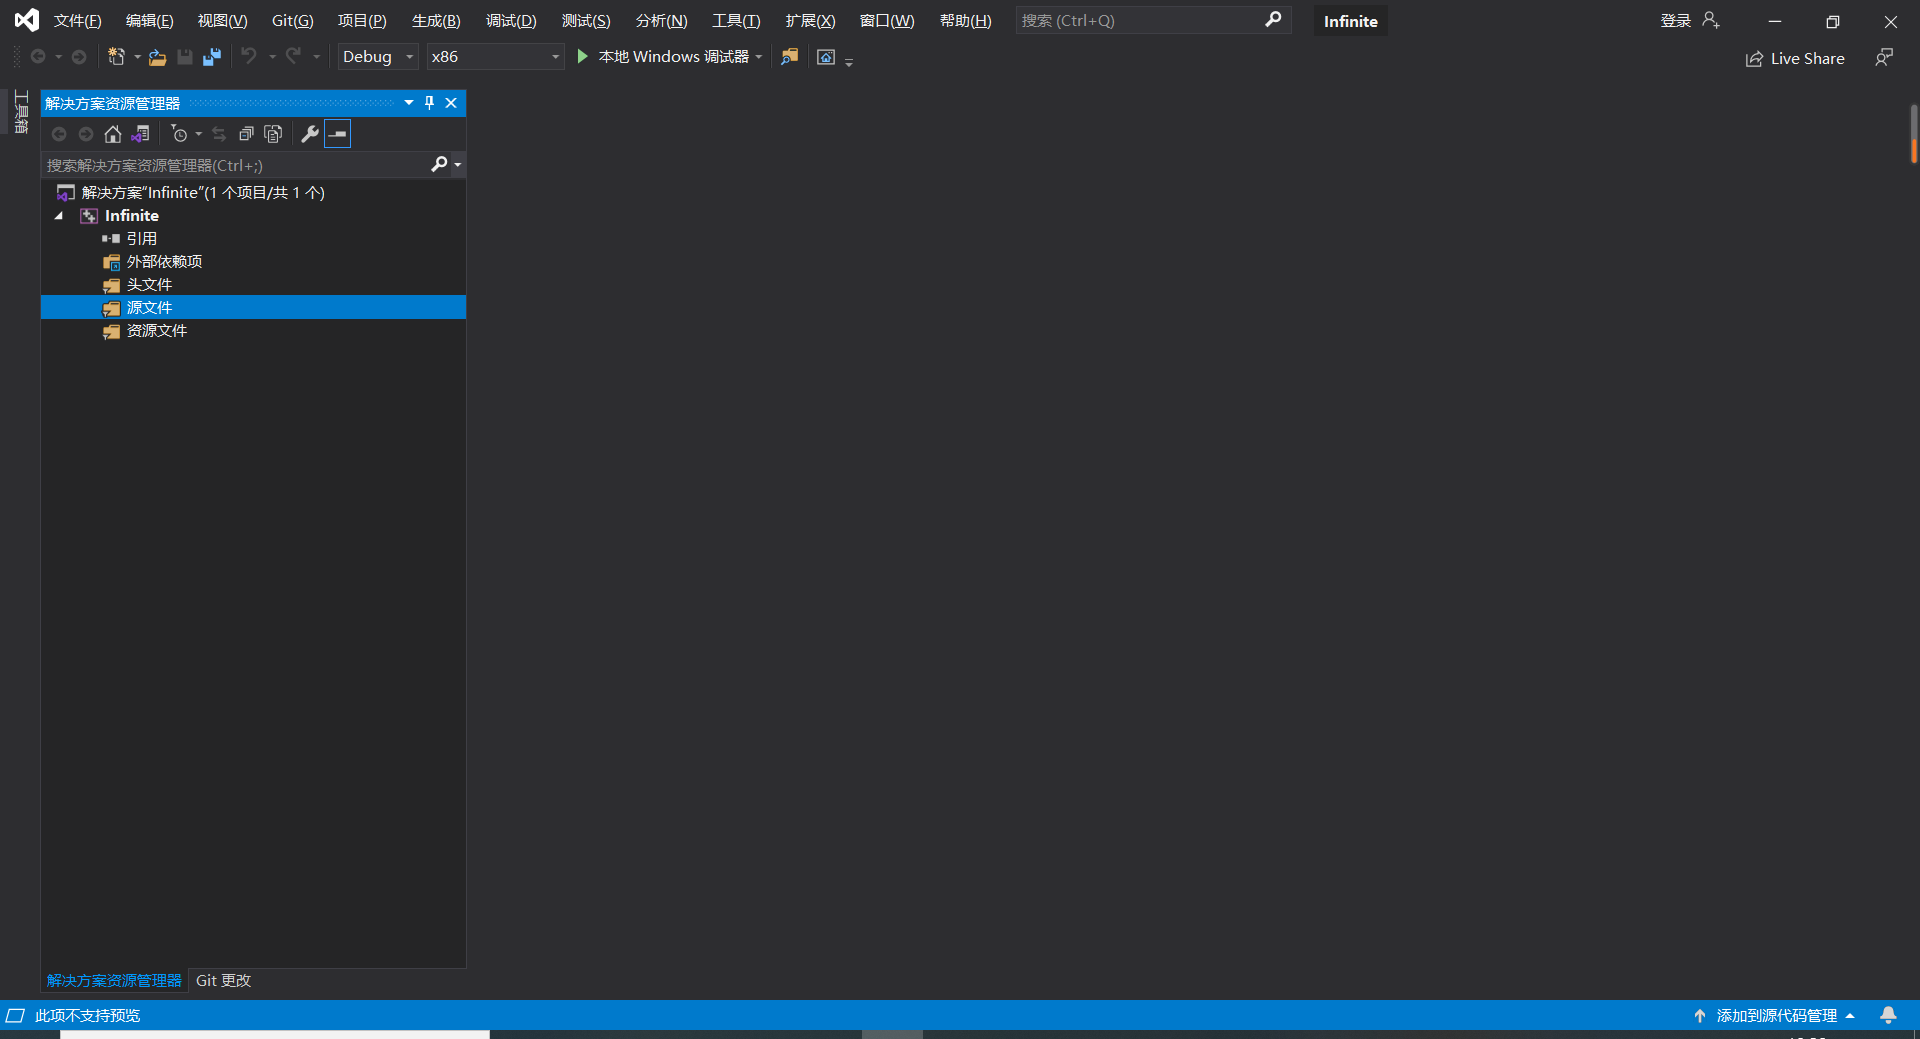This screenshot has width=1920, height=1039.
Task: Click the Undo arrow icon
Action: point(249,56)
